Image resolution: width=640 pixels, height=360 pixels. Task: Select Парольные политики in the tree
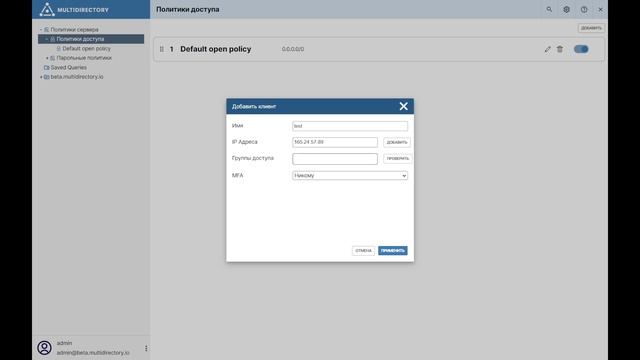pyautogui.click(x=84, y=58)
